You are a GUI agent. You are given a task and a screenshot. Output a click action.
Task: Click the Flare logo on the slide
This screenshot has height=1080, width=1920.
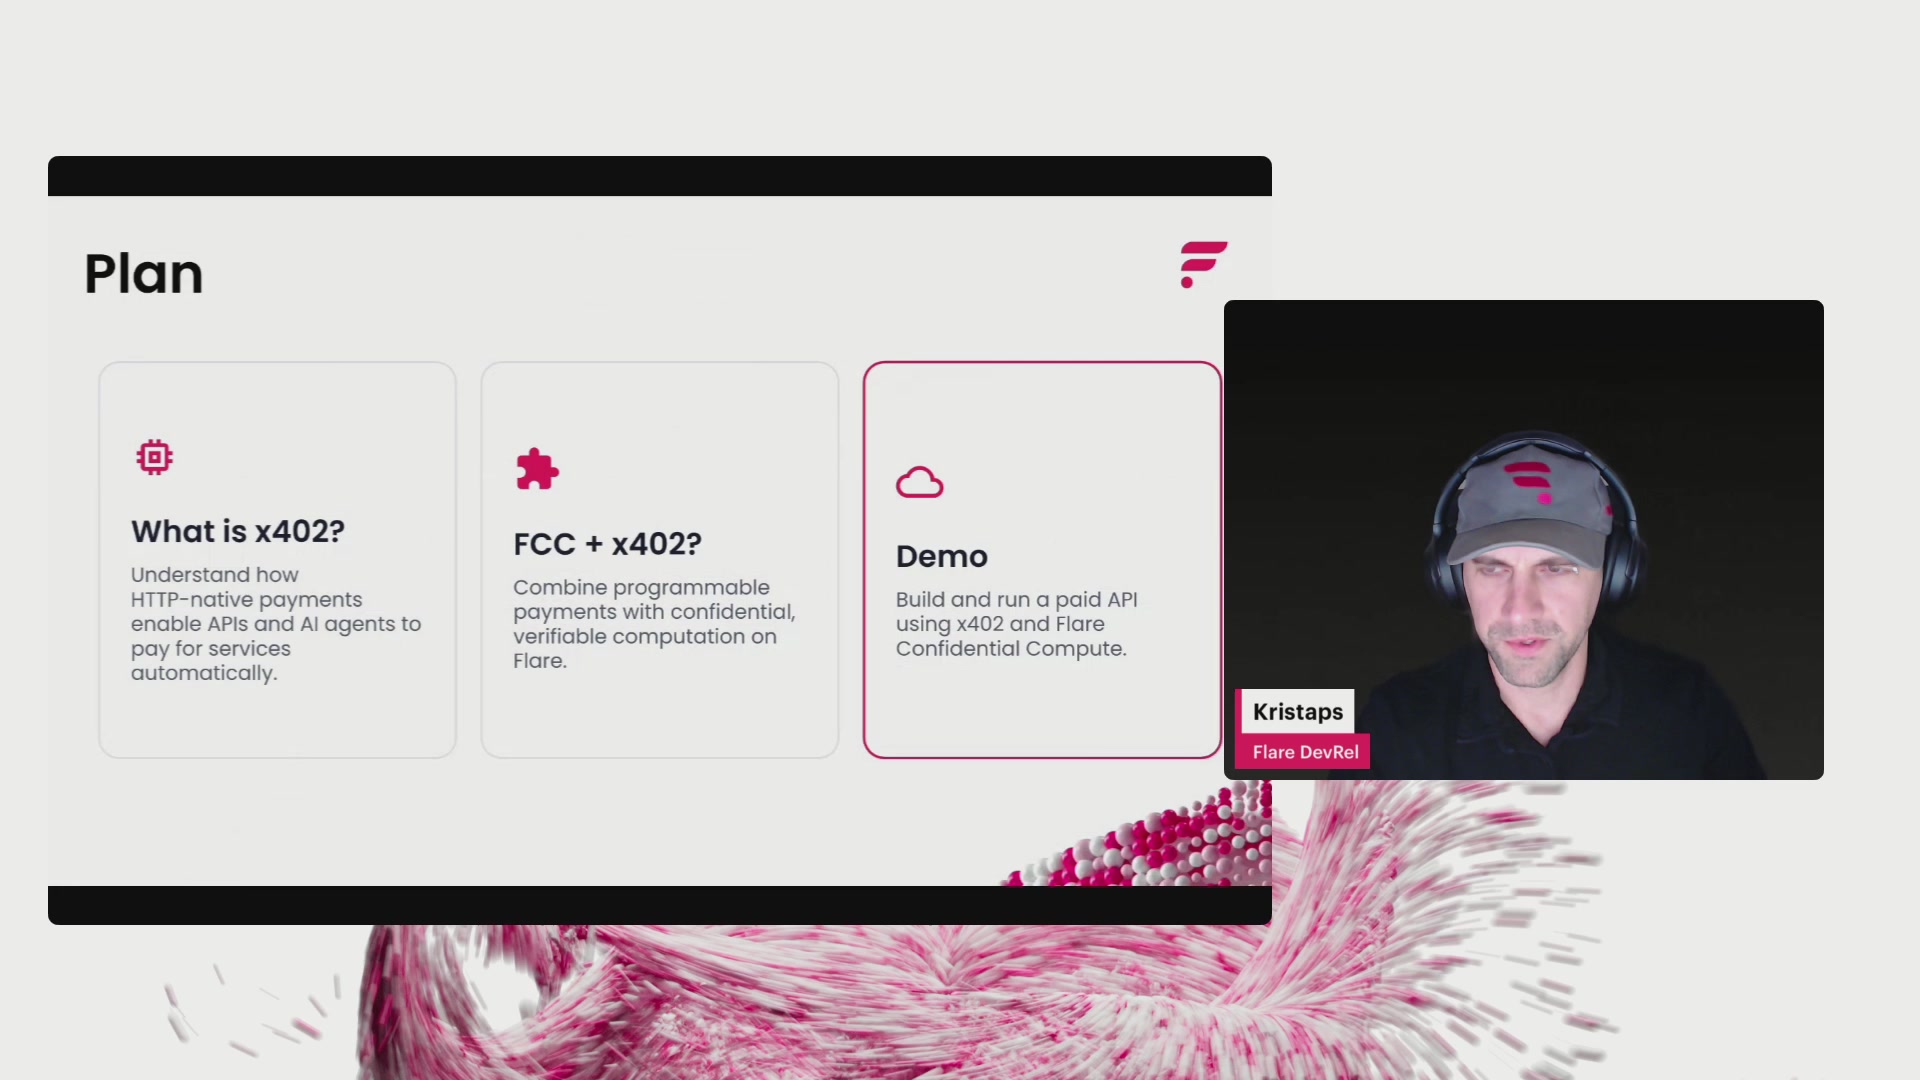click(1203, 264)
